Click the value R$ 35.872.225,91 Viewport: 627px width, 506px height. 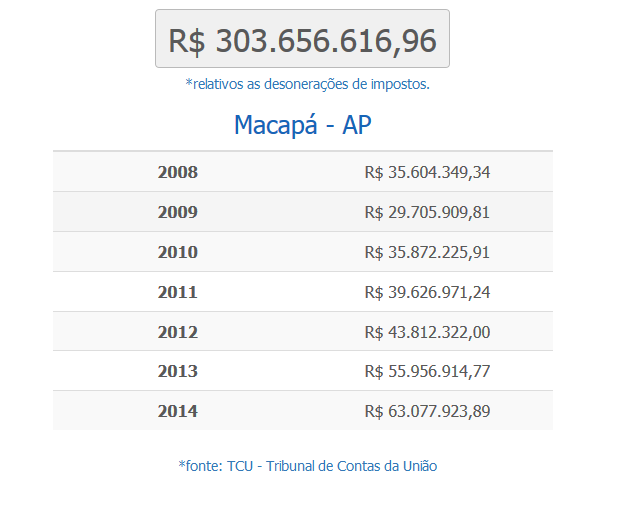427,252
